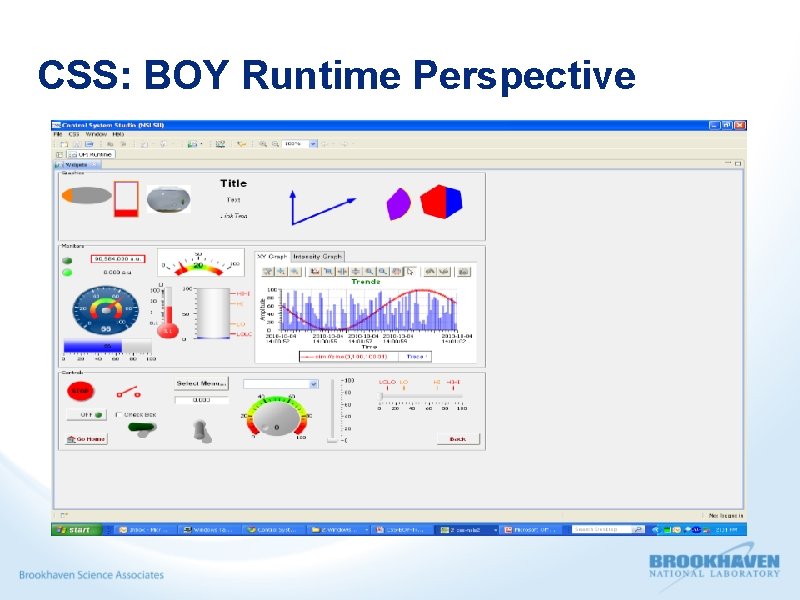Image resolution: width=800 pixels, height=600 pixels.
Task: Click the red-bordered rectangle shape
Action: click(126, 199)
